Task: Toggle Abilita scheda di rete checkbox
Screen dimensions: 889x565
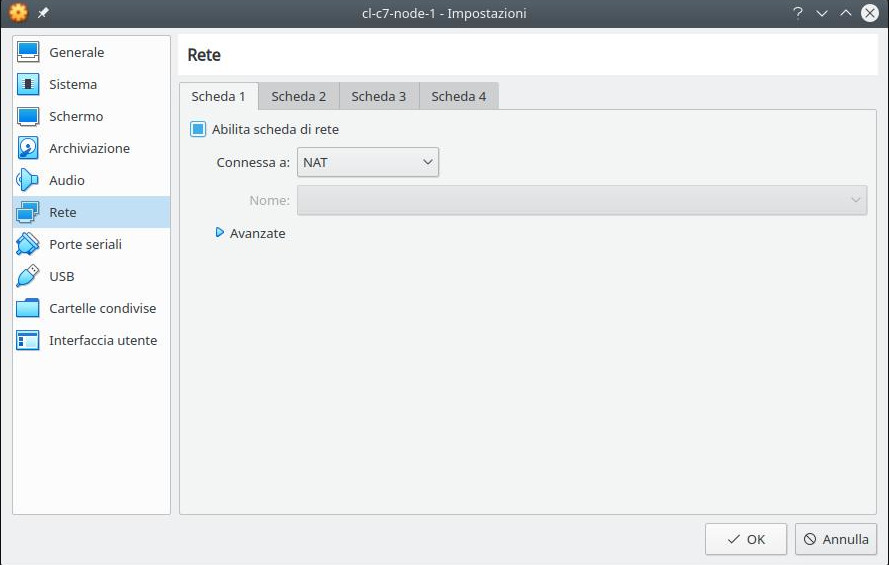Action: pos(198,129)
